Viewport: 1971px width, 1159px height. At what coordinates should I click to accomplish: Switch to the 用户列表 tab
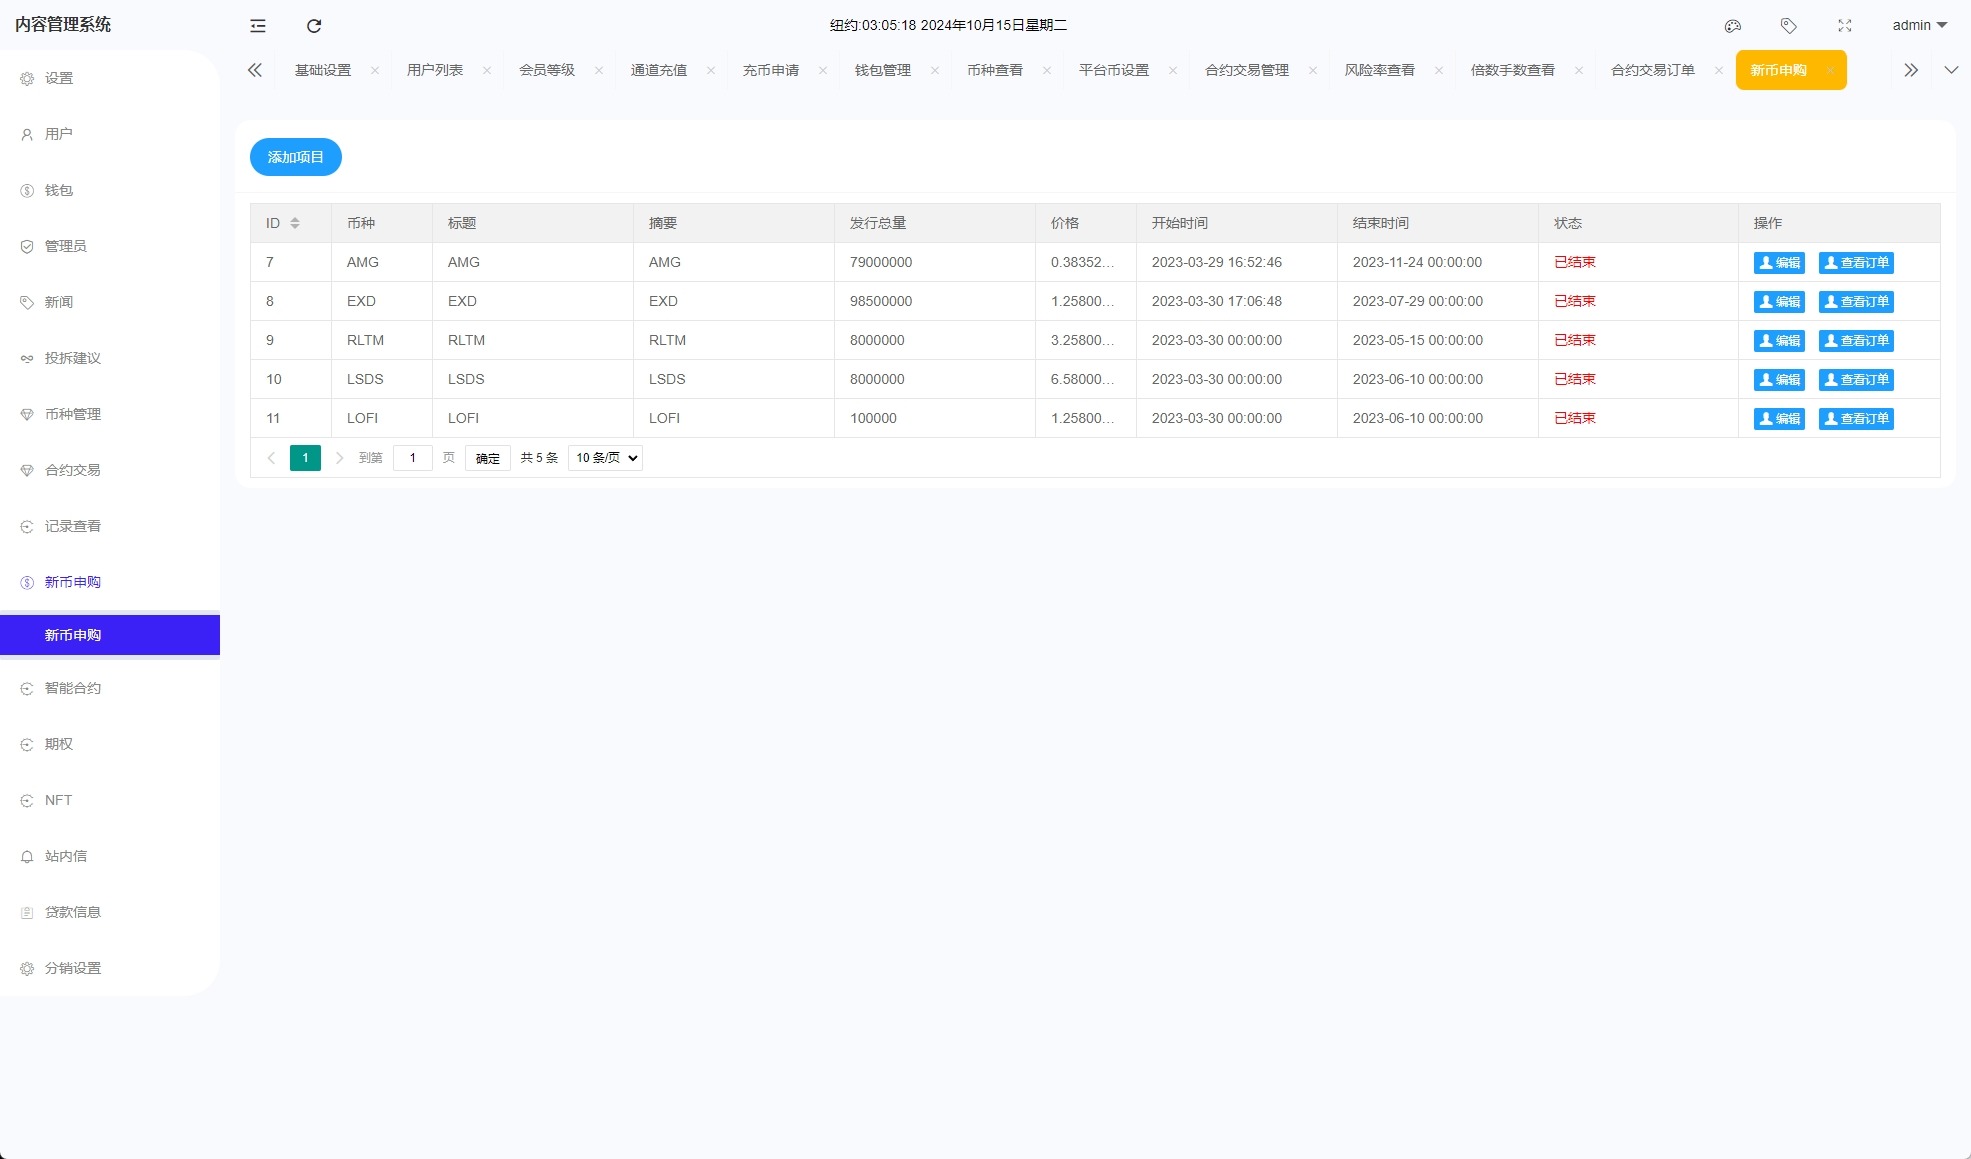435,70
